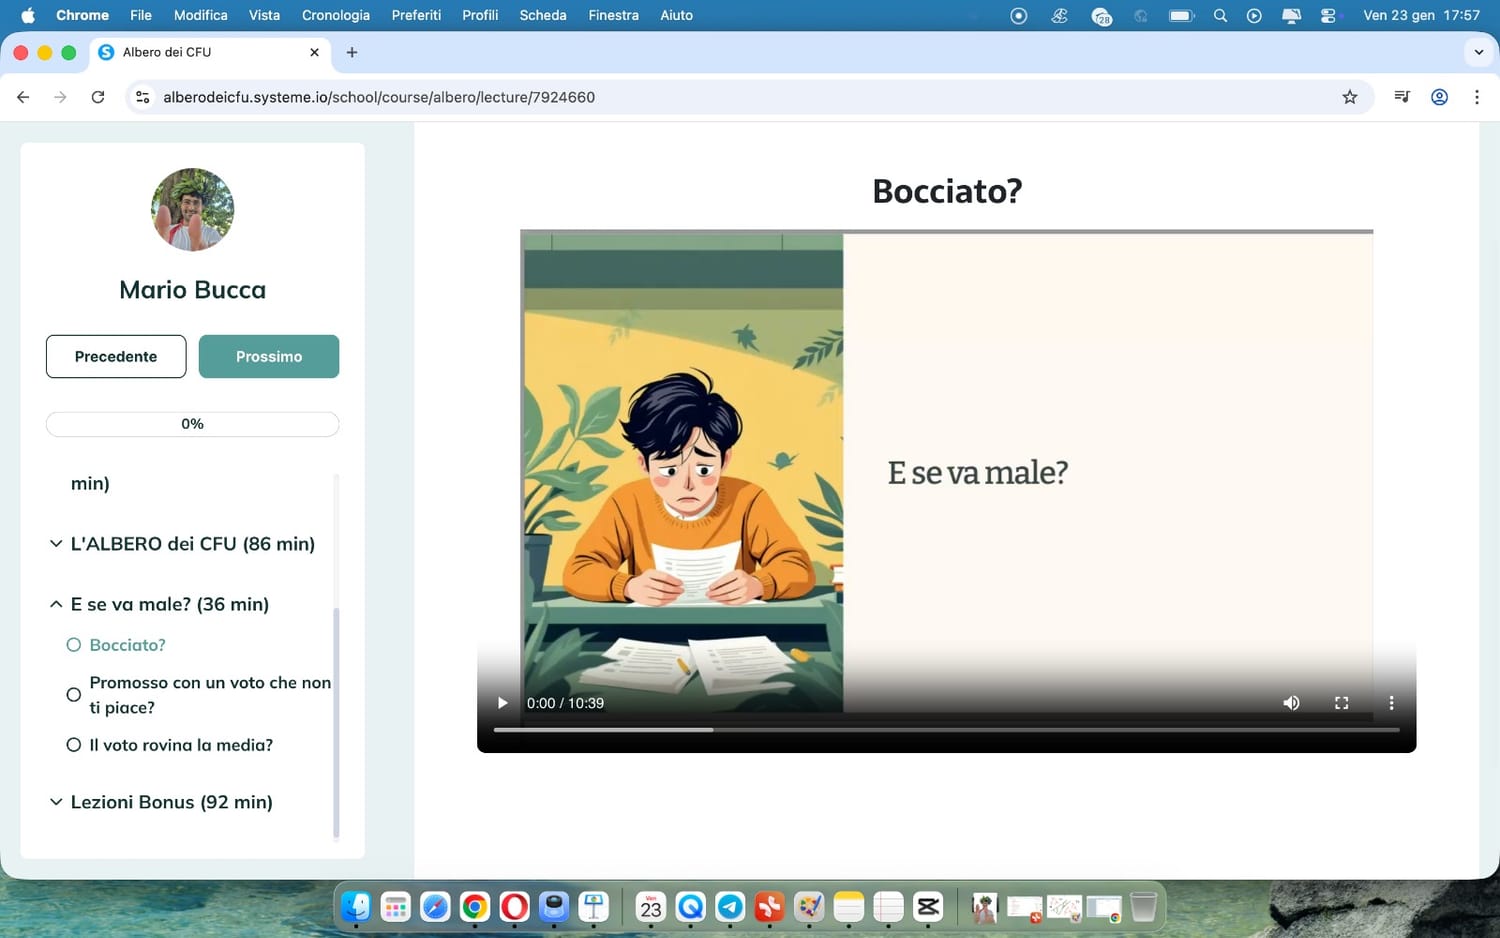Collapse the E se va male? section
This screenshot has height=938, width=1500.
(x=159, y=604)
